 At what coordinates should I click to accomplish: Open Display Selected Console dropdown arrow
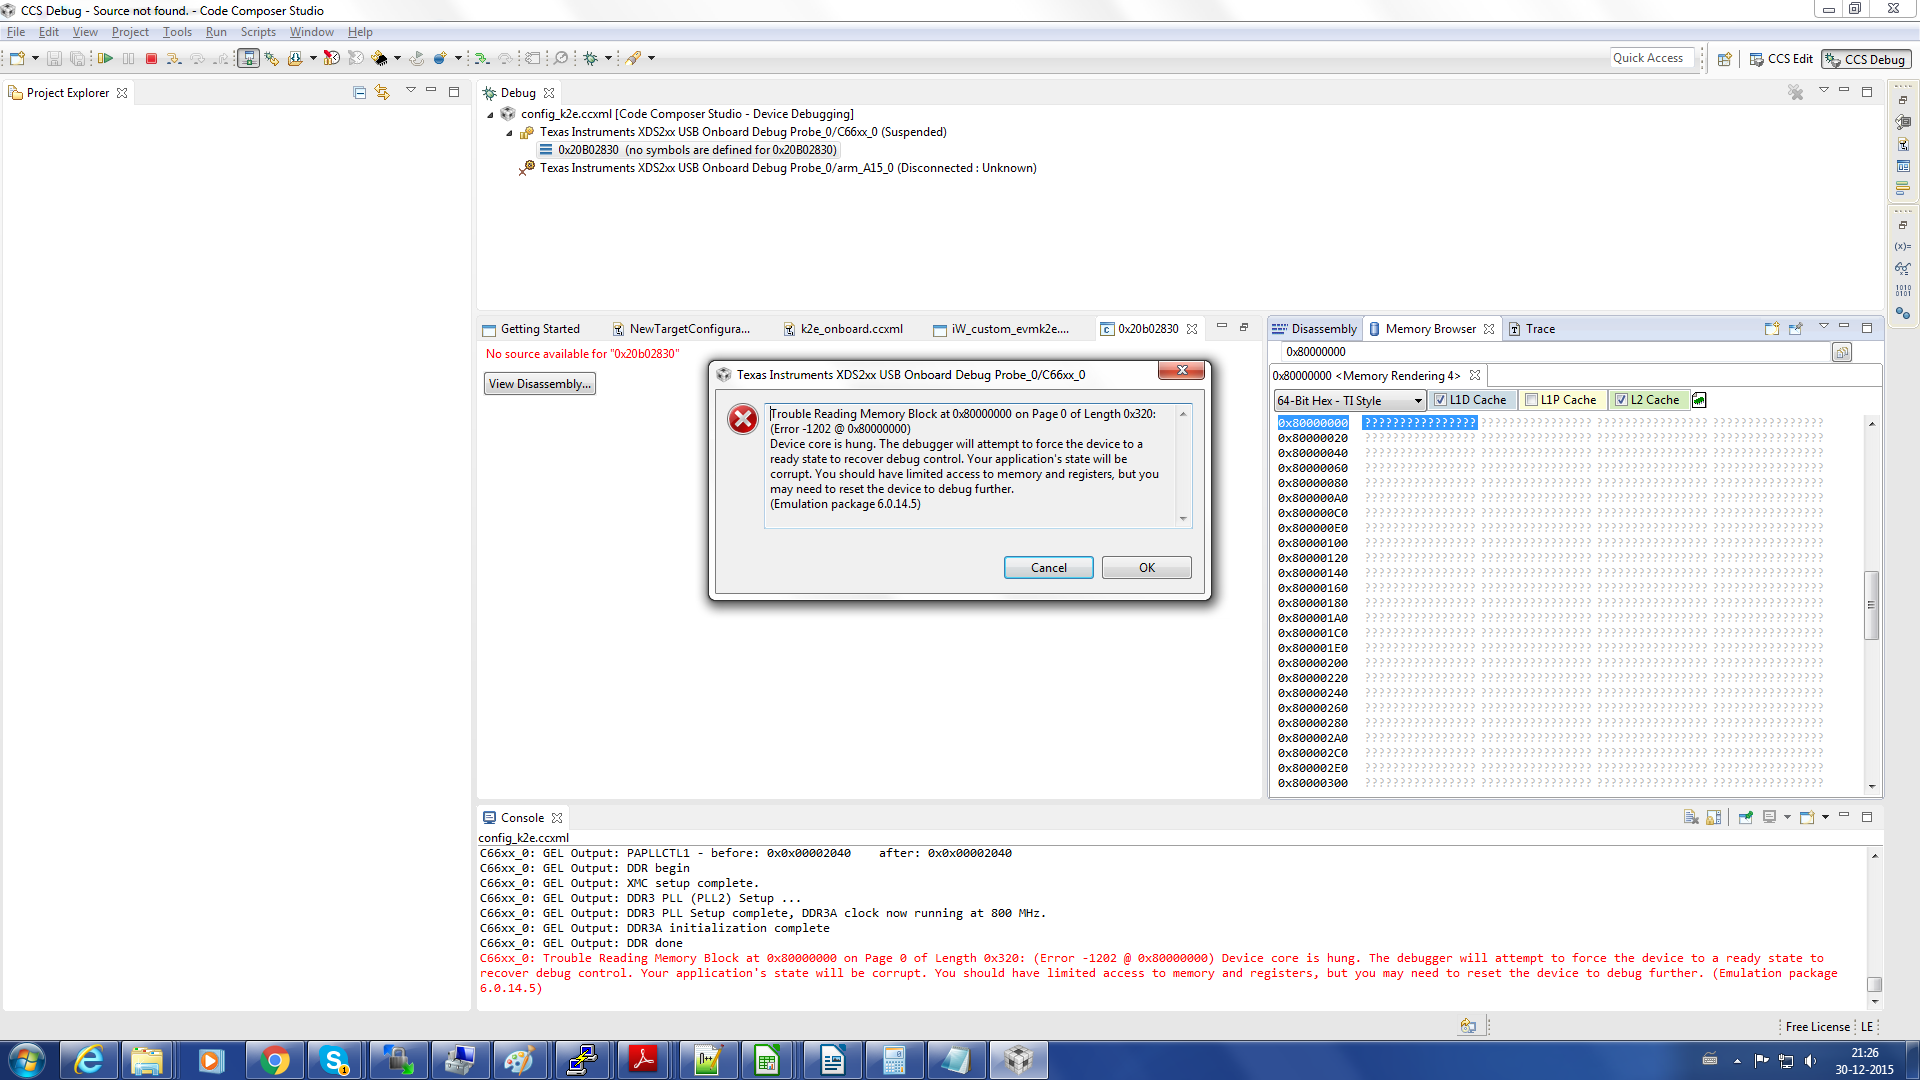(x=1787, y=817)
